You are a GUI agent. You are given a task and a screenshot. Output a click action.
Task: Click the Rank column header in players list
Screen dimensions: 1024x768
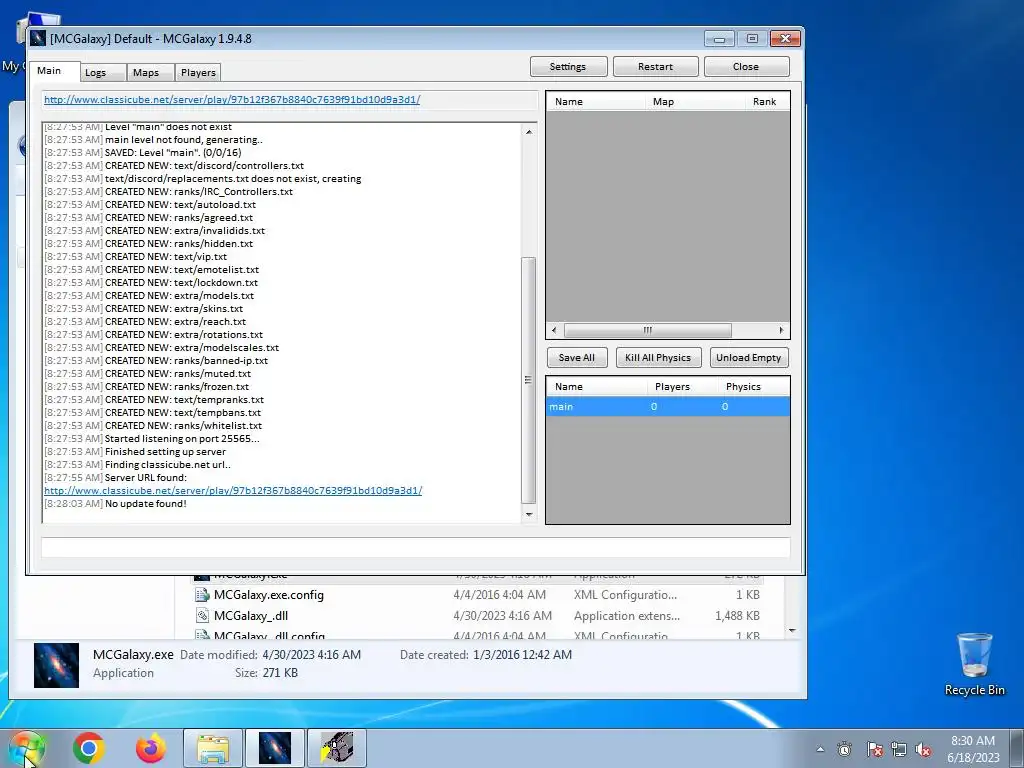coord(767,102)
